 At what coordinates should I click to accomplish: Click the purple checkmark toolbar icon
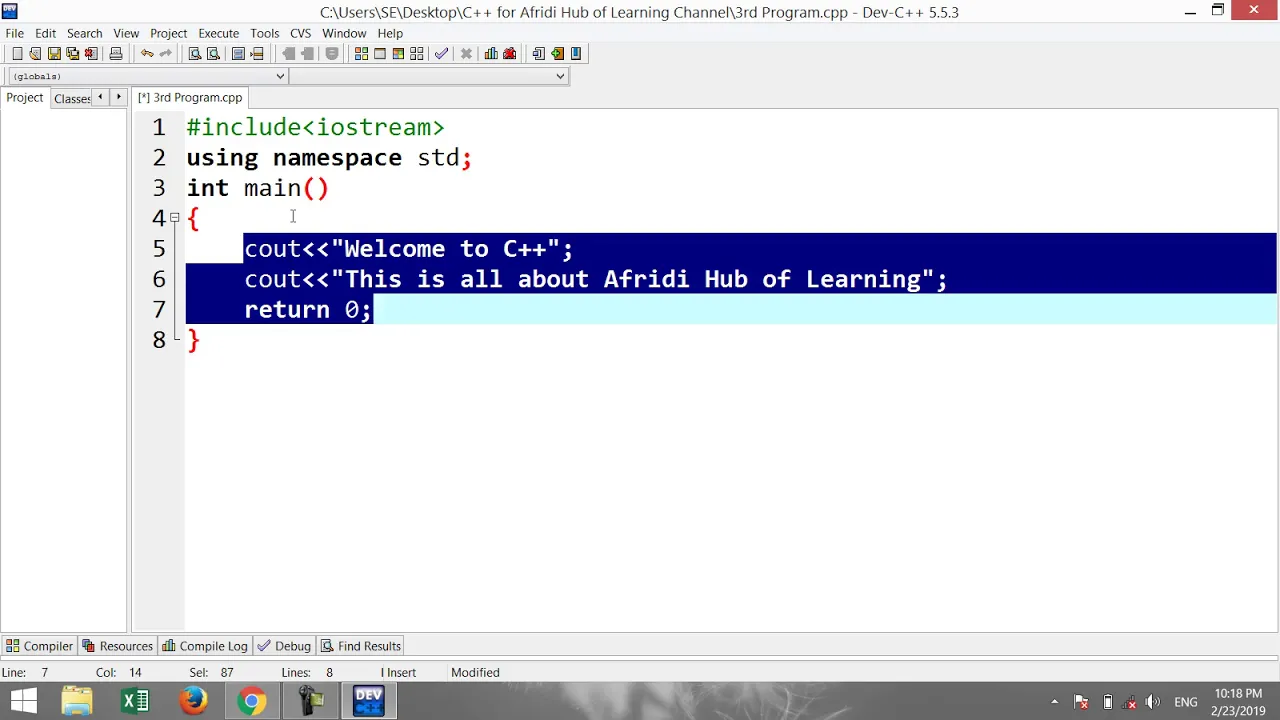441,54
